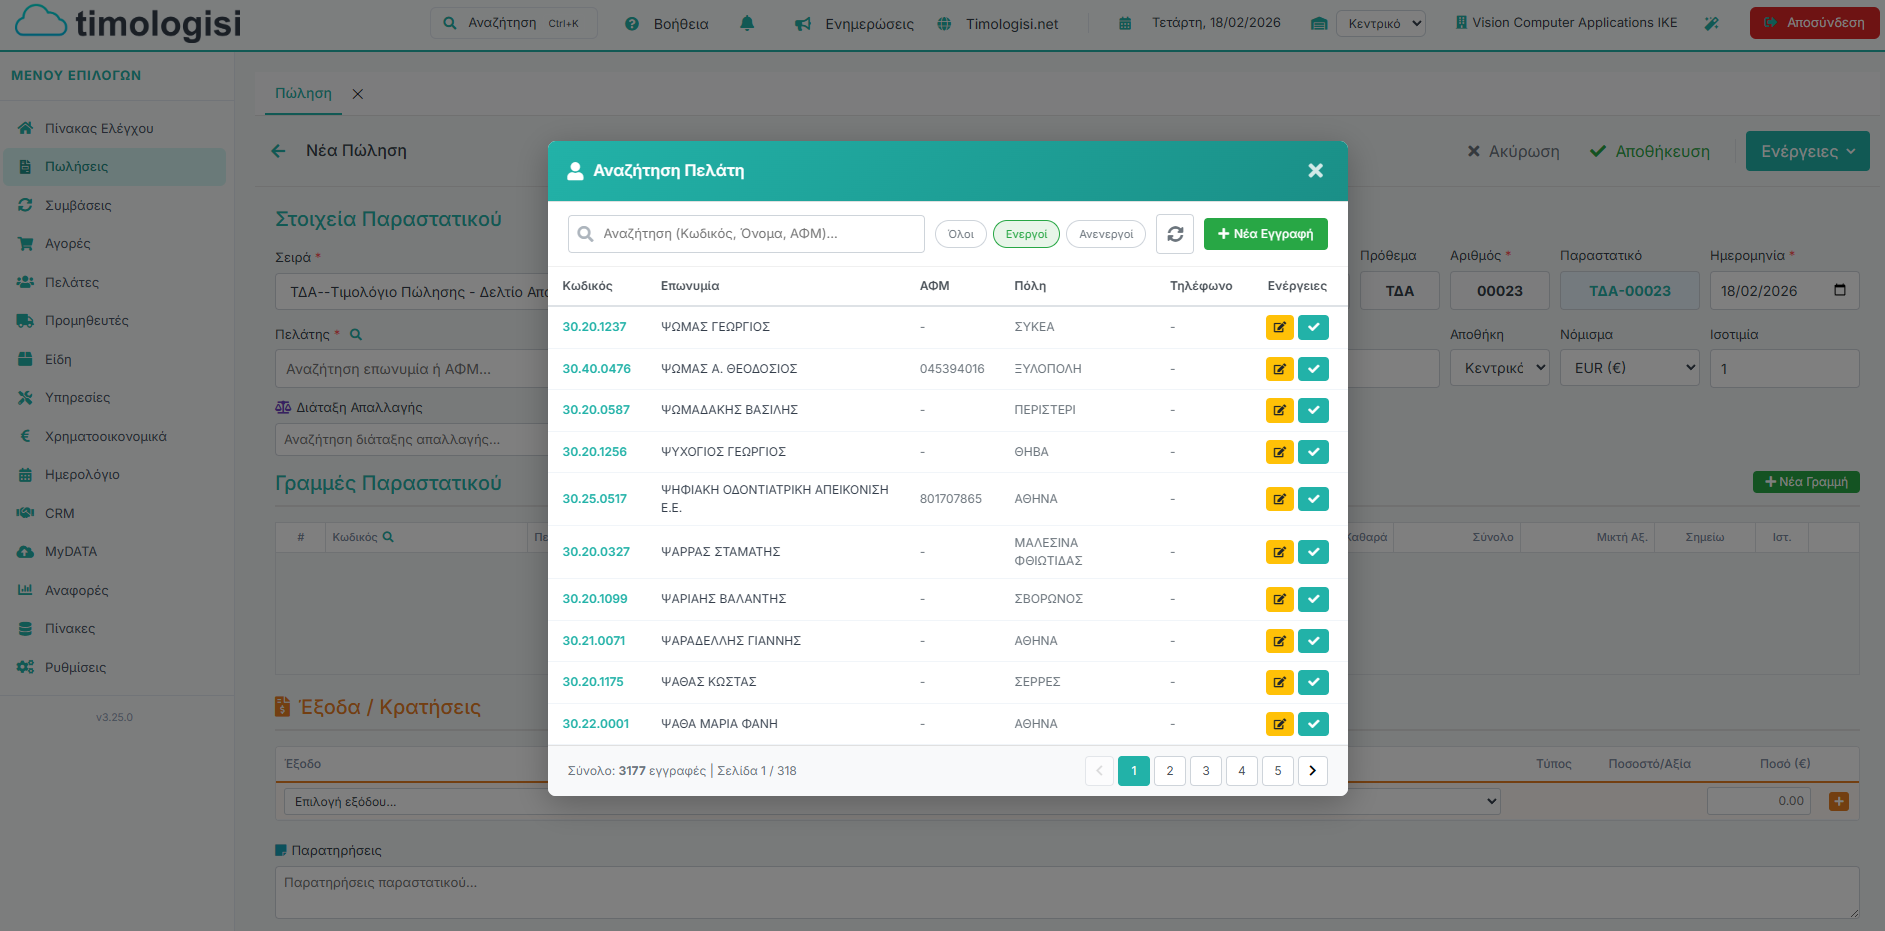This screenshot has height=931, width=1885.
Task: Go to next page with arrow
Action: pos(1312,771)
